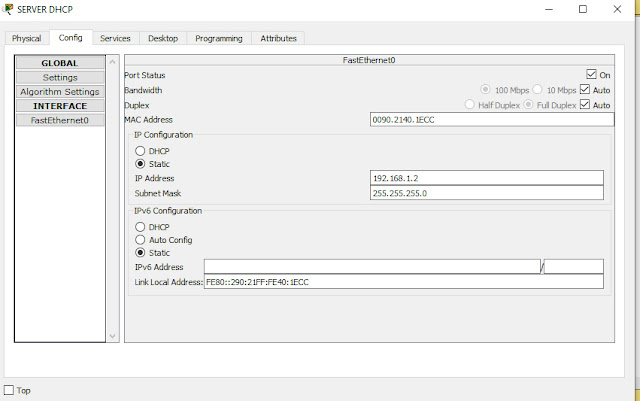Viewport: 640px width, 401px height.
Task: Click the IPv6 prefix length field
Action: 573,267
